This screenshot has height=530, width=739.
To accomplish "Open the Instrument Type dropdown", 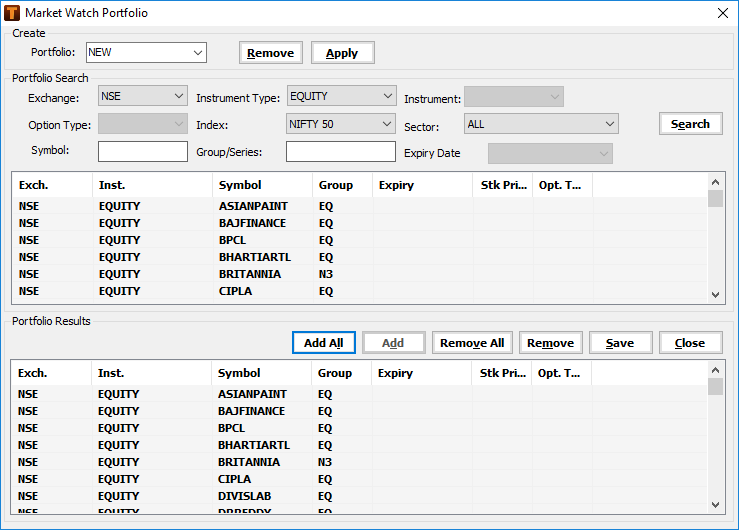I will 341,96.
